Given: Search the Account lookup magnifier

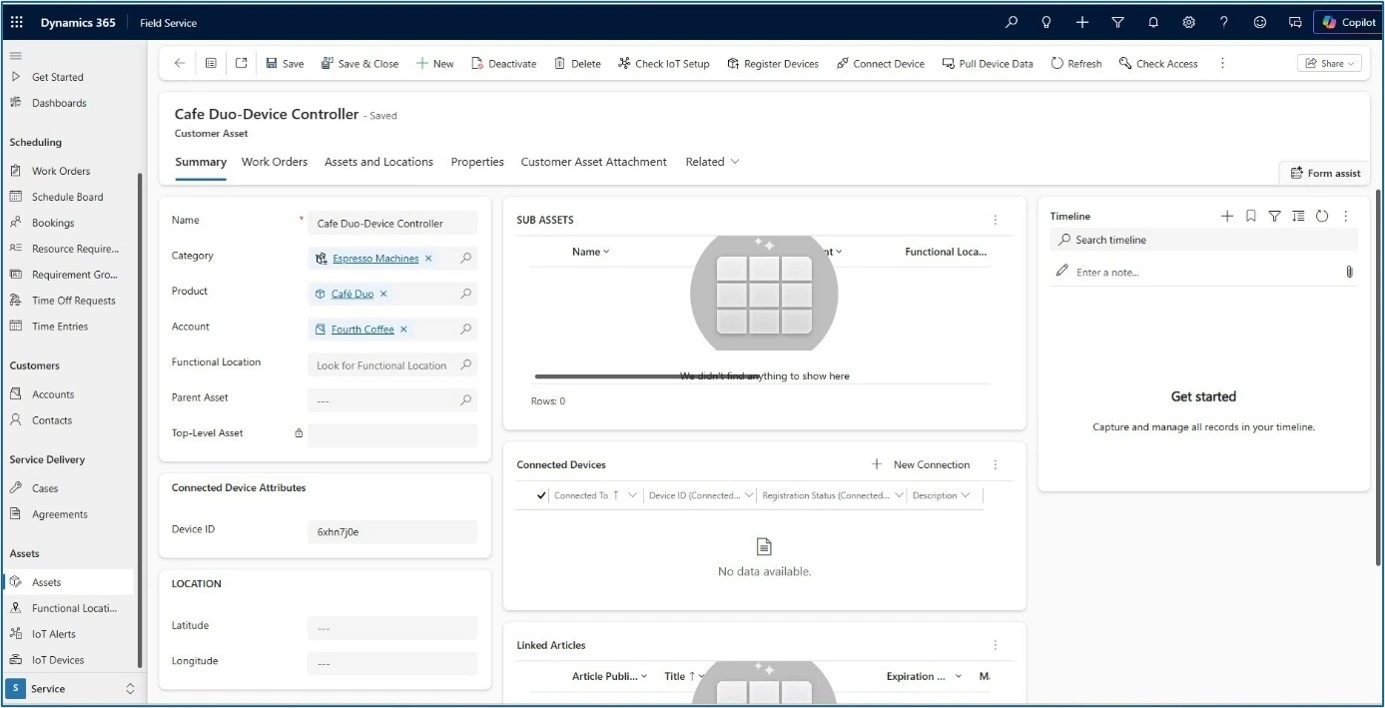Looking at the screenshot, I should pyautogui.click(x=466, y=329).
